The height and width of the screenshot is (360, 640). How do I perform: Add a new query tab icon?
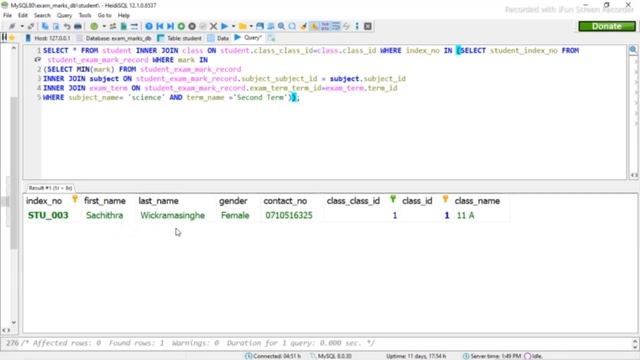[x=271, y=38]
